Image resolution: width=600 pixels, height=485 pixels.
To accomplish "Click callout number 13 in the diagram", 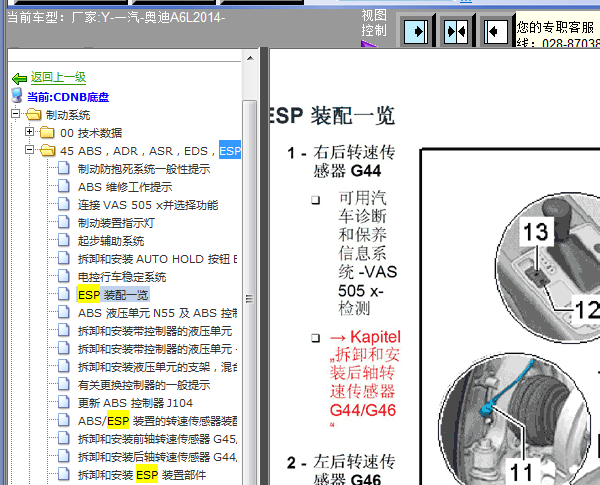I will pos(536,232).
